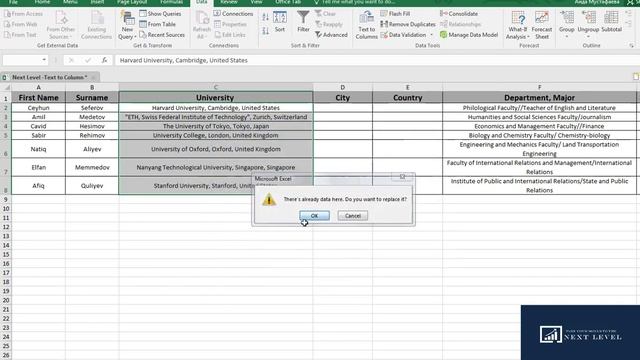Sort Z to A descending
This screenshot has width=640, height=360.
click(x=265, y=31)
